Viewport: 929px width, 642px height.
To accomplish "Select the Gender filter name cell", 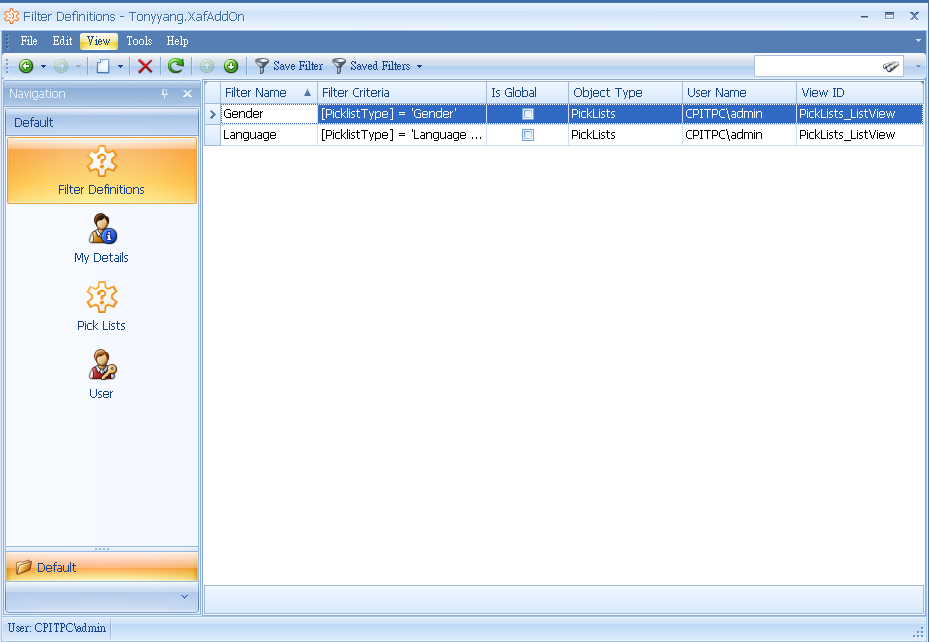I will point(269,114).
